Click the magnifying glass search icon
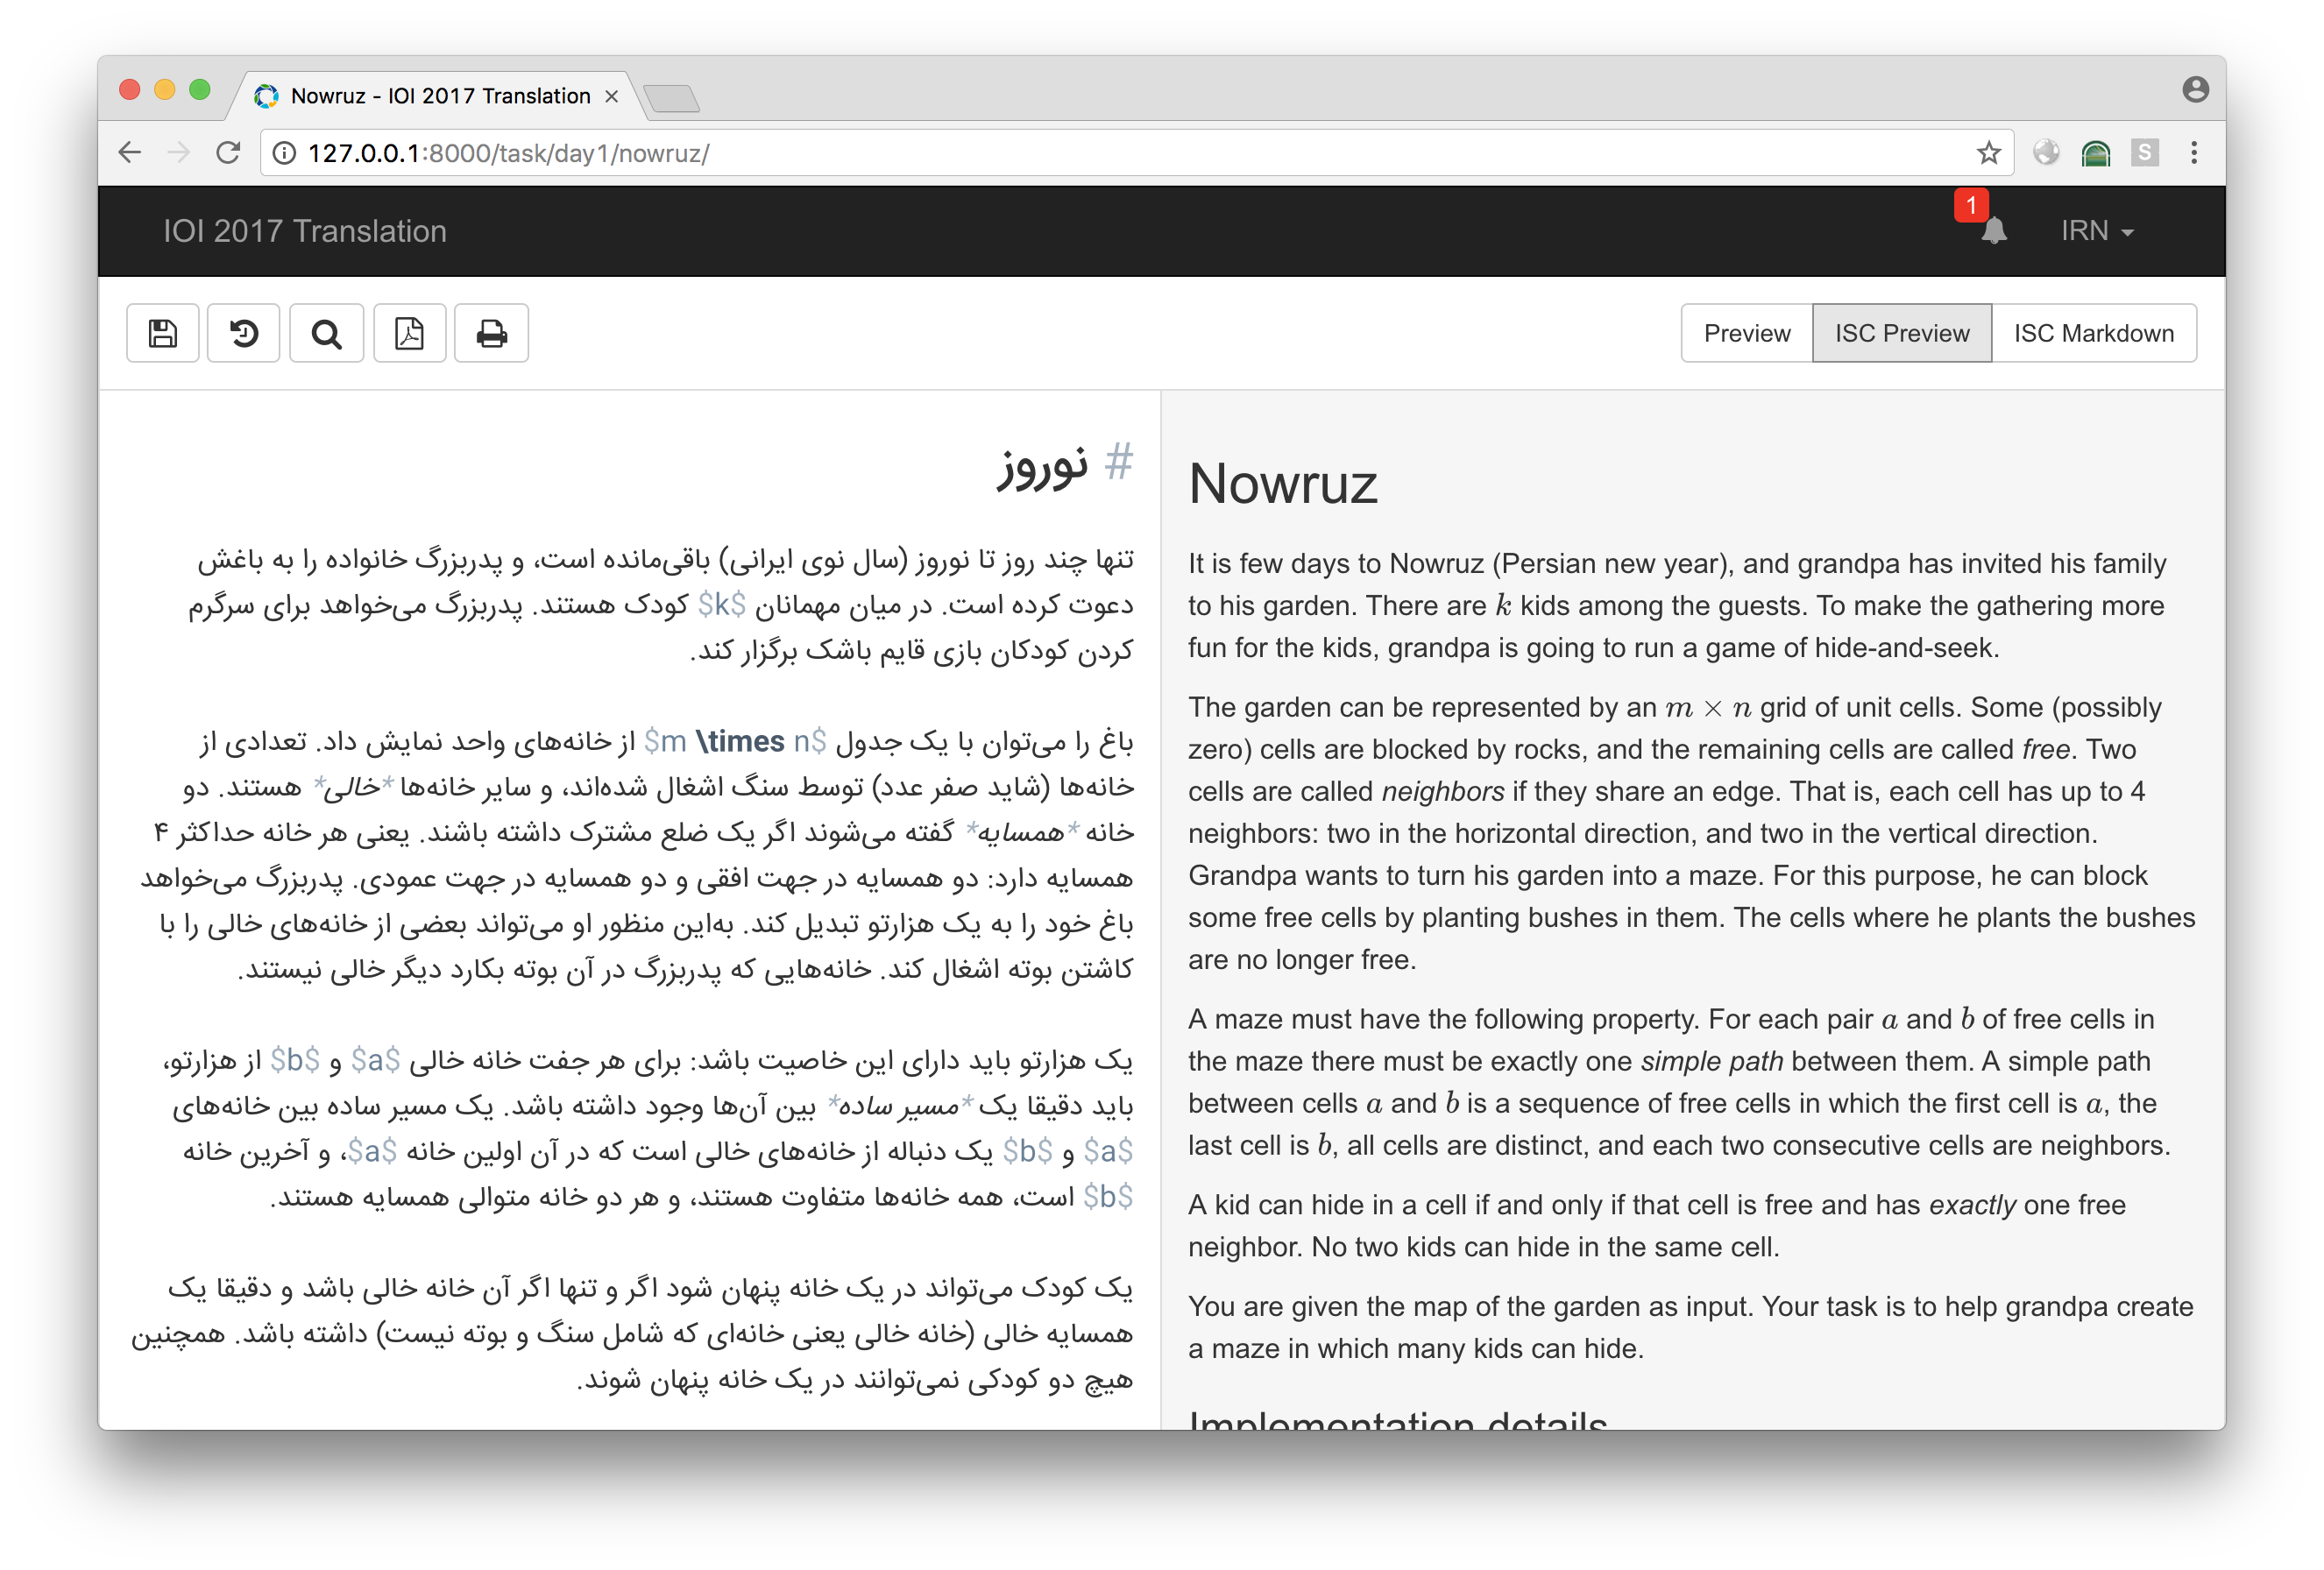 pos(326,333)
